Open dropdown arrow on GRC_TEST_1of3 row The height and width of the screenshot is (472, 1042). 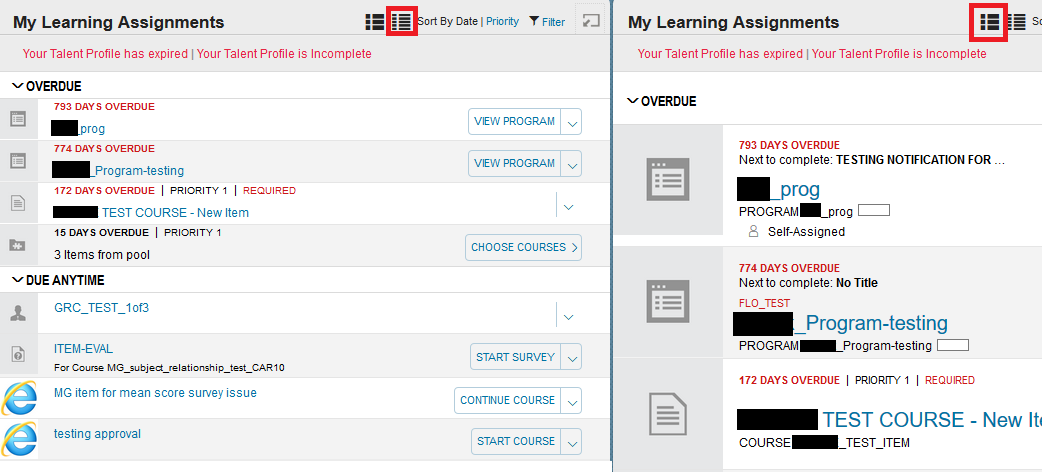(568, 317)
